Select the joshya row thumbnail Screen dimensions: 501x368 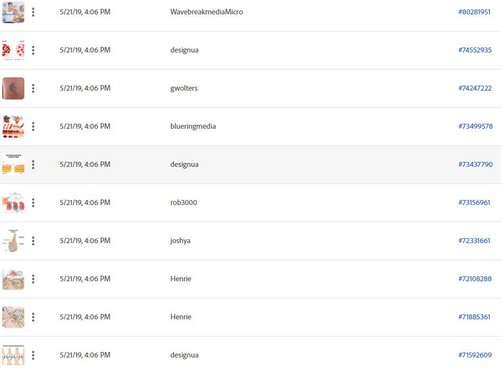(x=13, y=241)
